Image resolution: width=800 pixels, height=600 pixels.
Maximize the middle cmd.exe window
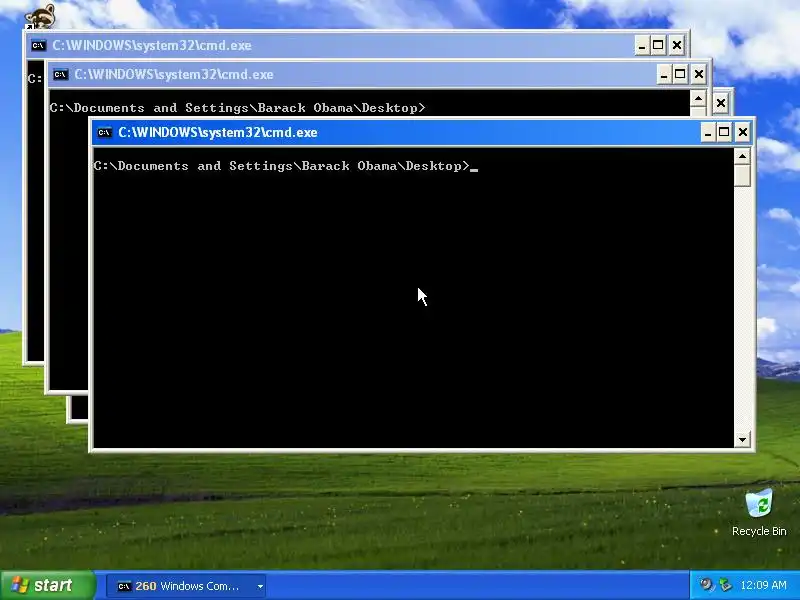[x=680, y=74]
